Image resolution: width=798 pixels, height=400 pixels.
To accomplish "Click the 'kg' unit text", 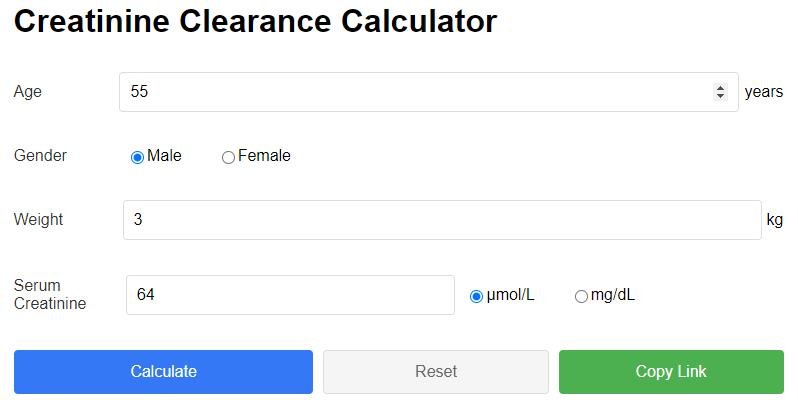I will click(774, 220).
